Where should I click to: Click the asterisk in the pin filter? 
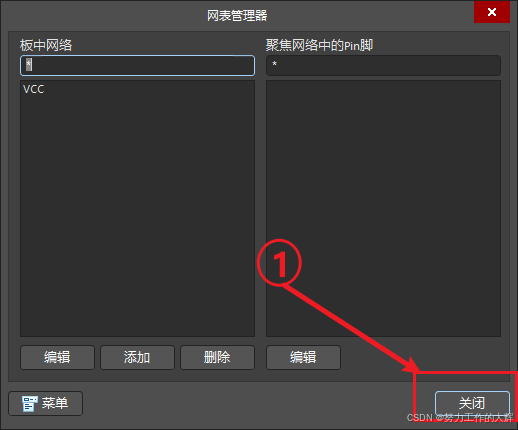pos(274,63)
